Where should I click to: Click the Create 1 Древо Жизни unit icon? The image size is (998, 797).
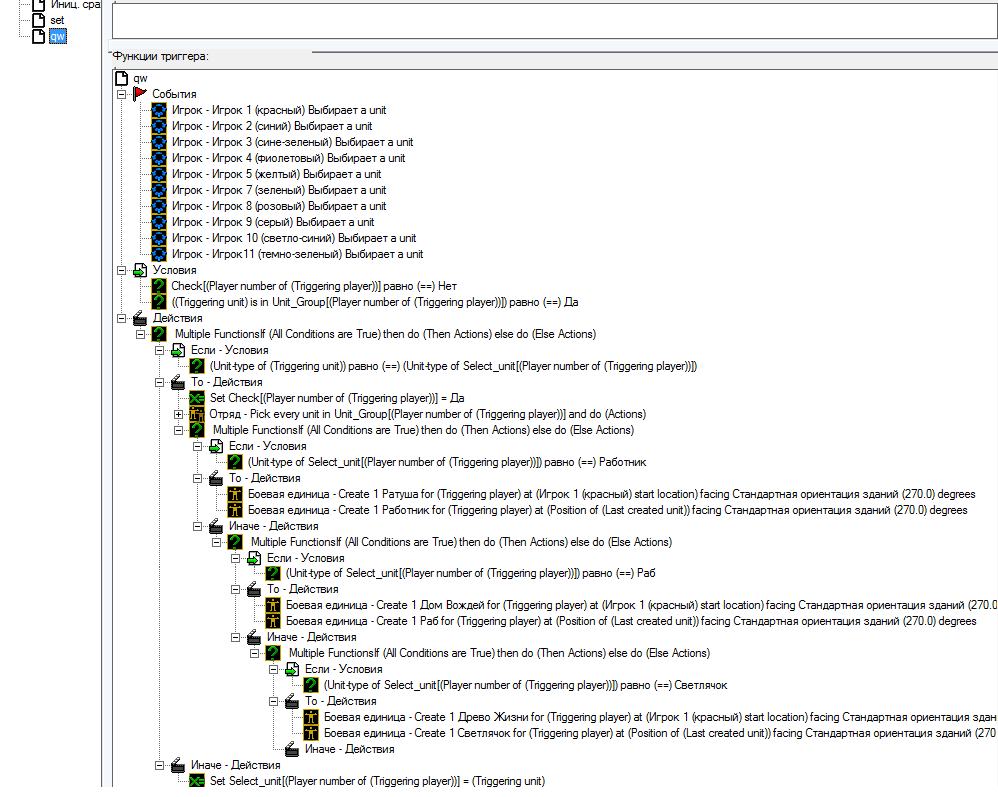[311, 717]
